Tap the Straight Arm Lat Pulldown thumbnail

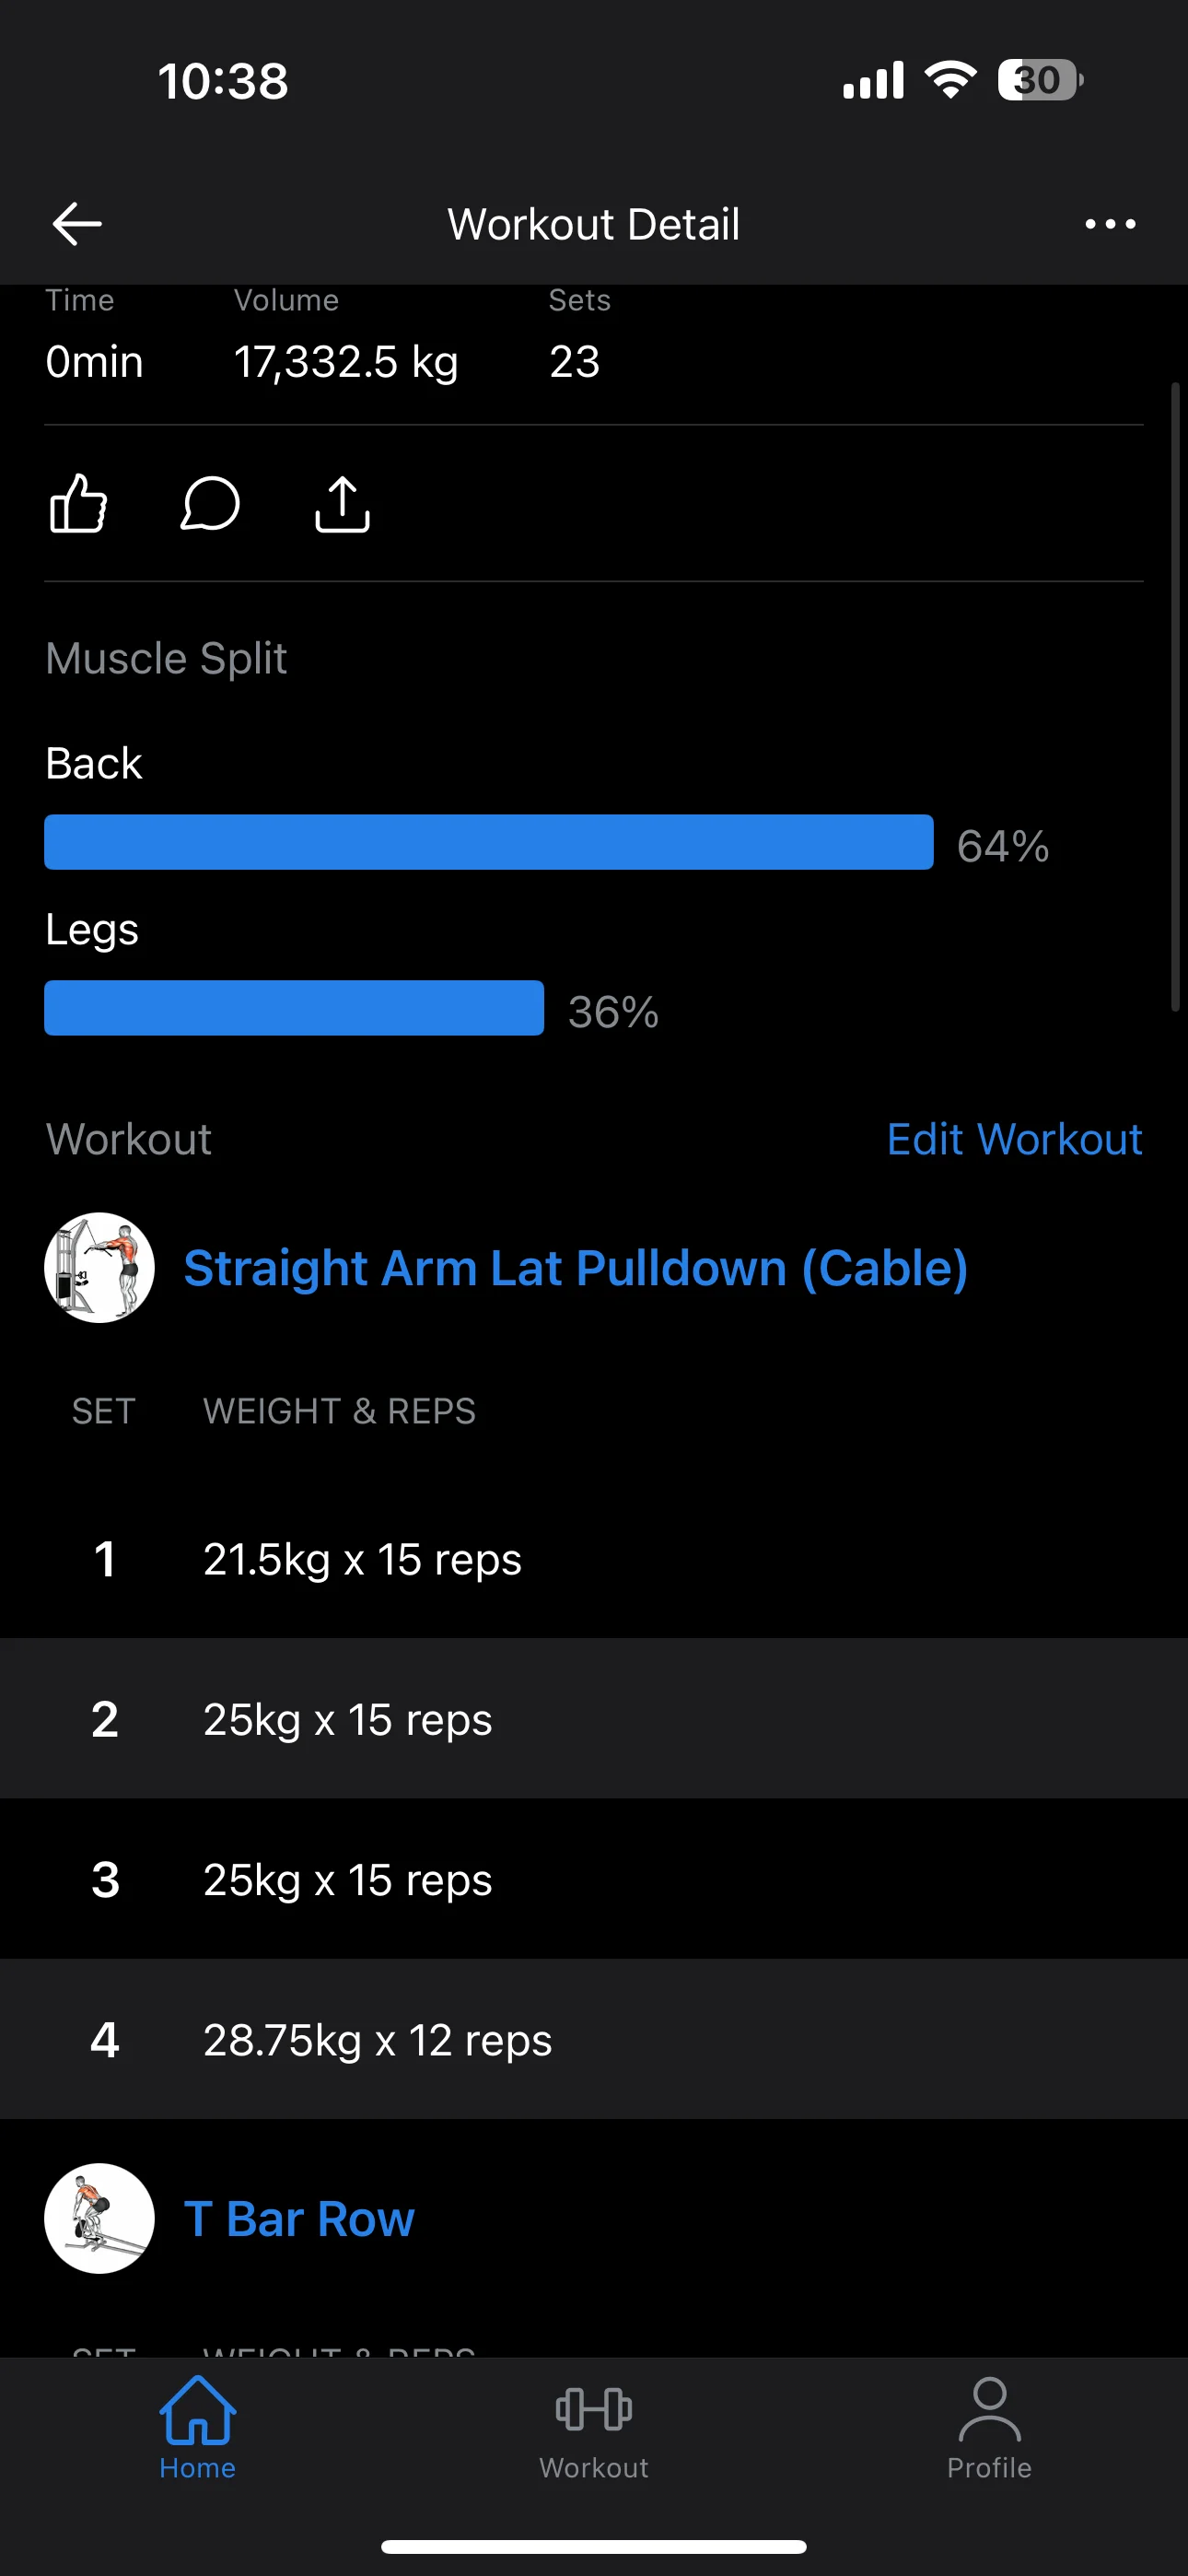(x=99, y=1268)
